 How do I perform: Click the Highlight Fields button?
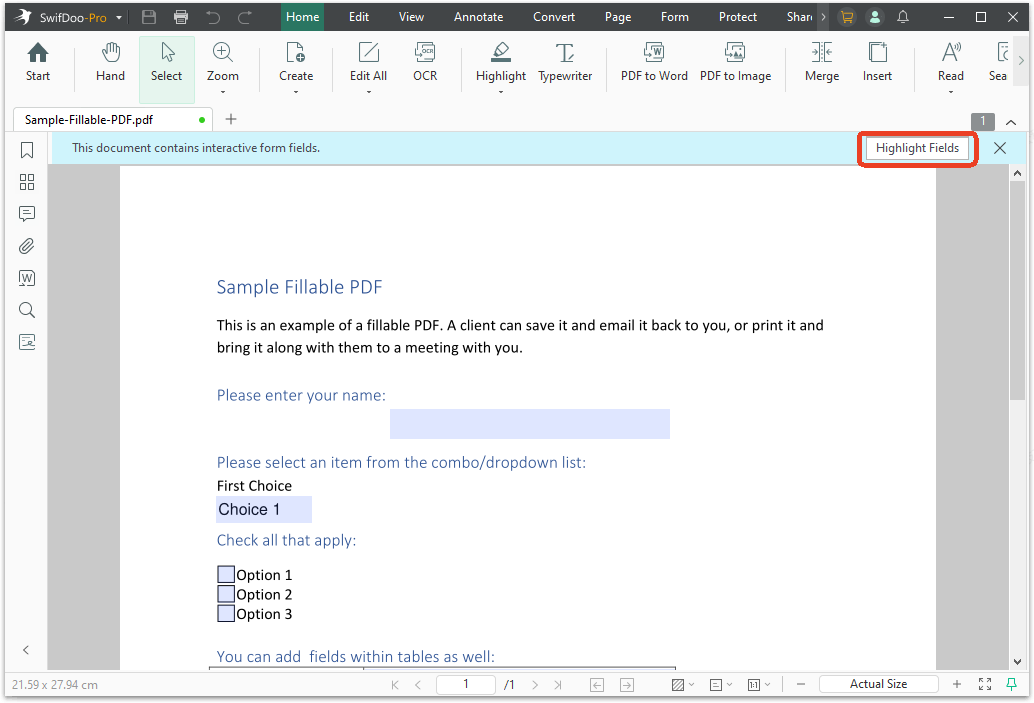click(x=917, y=148)
